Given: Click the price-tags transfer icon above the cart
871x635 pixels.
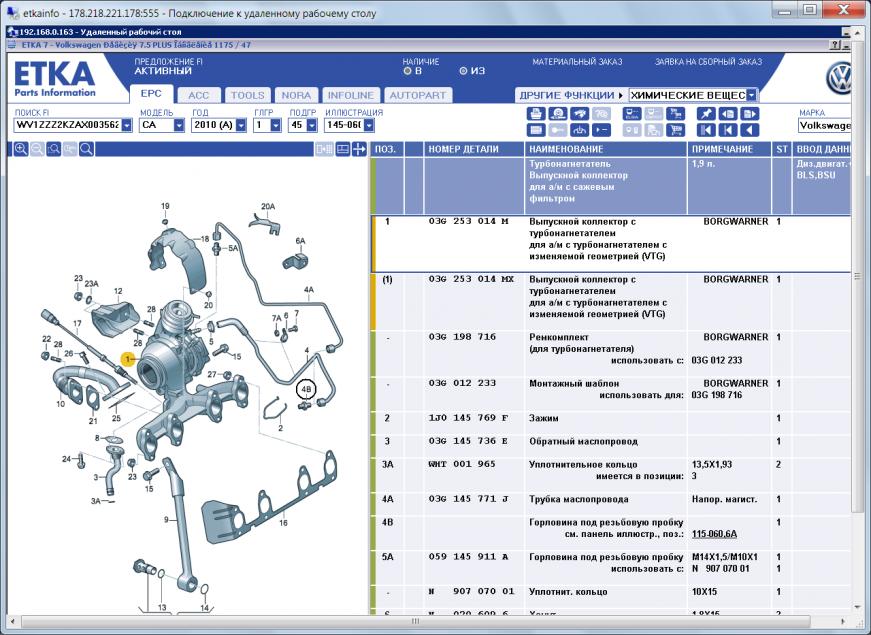Looking at the screenshot, I should click(675, 114).
